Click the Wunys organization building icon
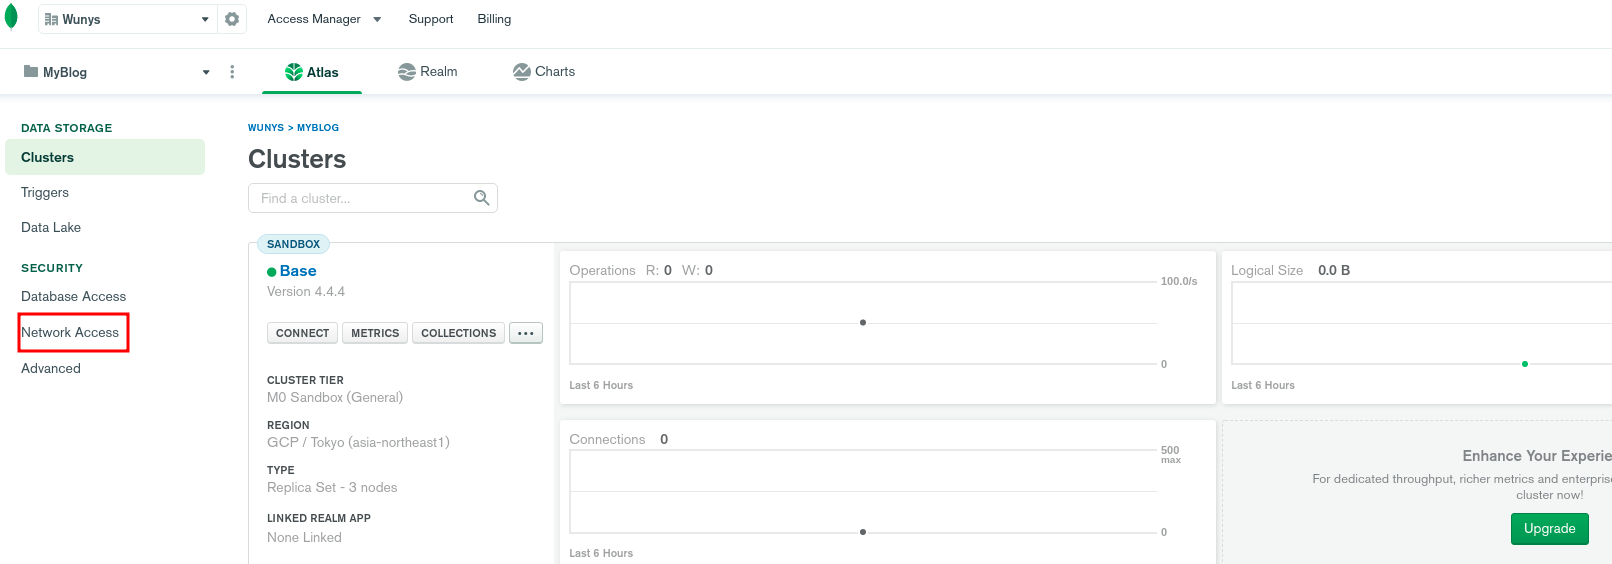Viewport: 1612px width, 564px height. pos(51,19)
